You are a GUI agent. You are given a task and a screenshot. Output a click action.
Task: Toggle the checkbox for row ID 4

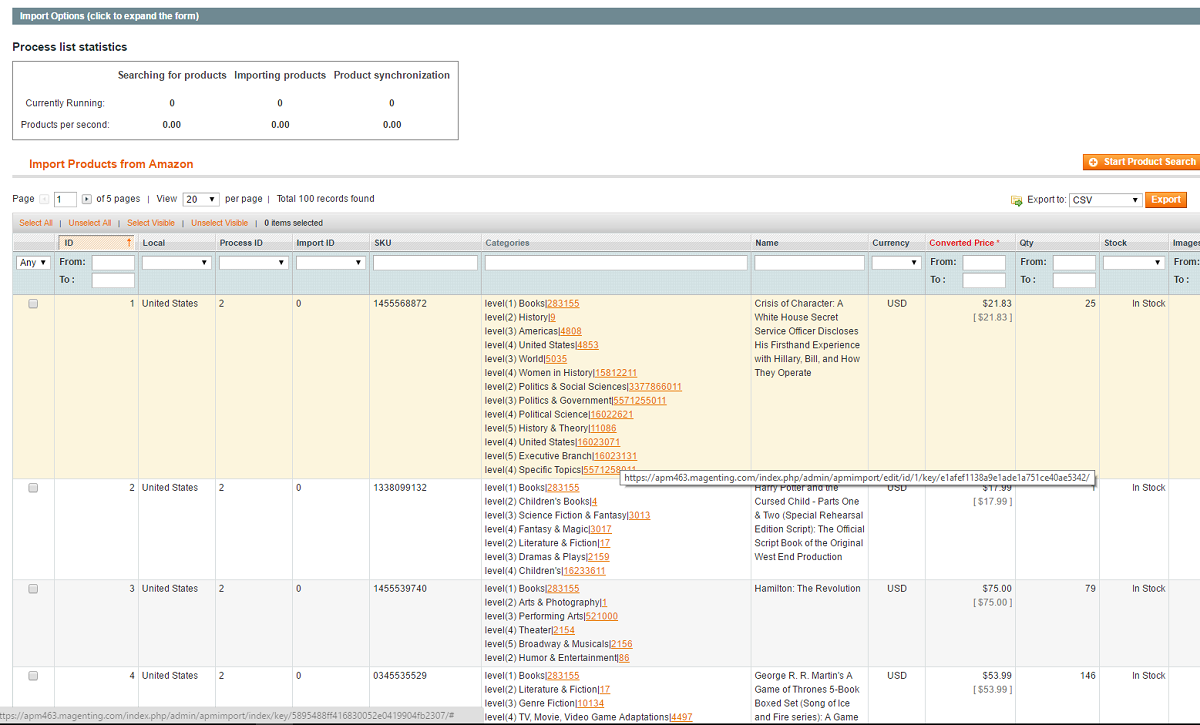pyautogui.click(x=33, y=676)
